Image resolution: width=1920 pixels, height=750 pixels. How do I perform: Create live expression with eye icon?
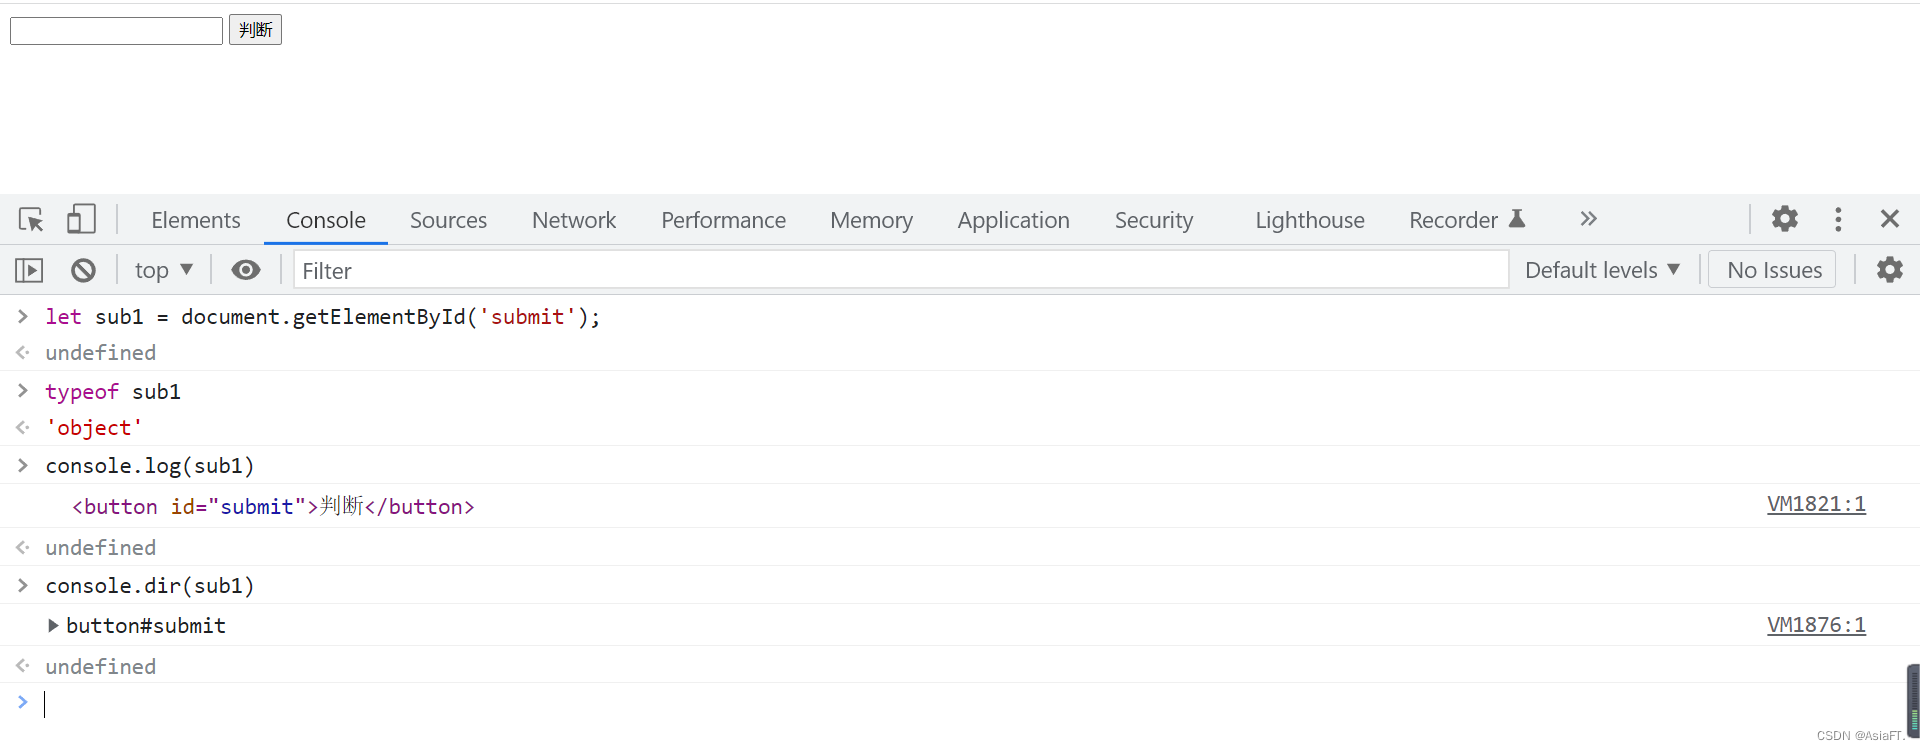click(246, 270)
